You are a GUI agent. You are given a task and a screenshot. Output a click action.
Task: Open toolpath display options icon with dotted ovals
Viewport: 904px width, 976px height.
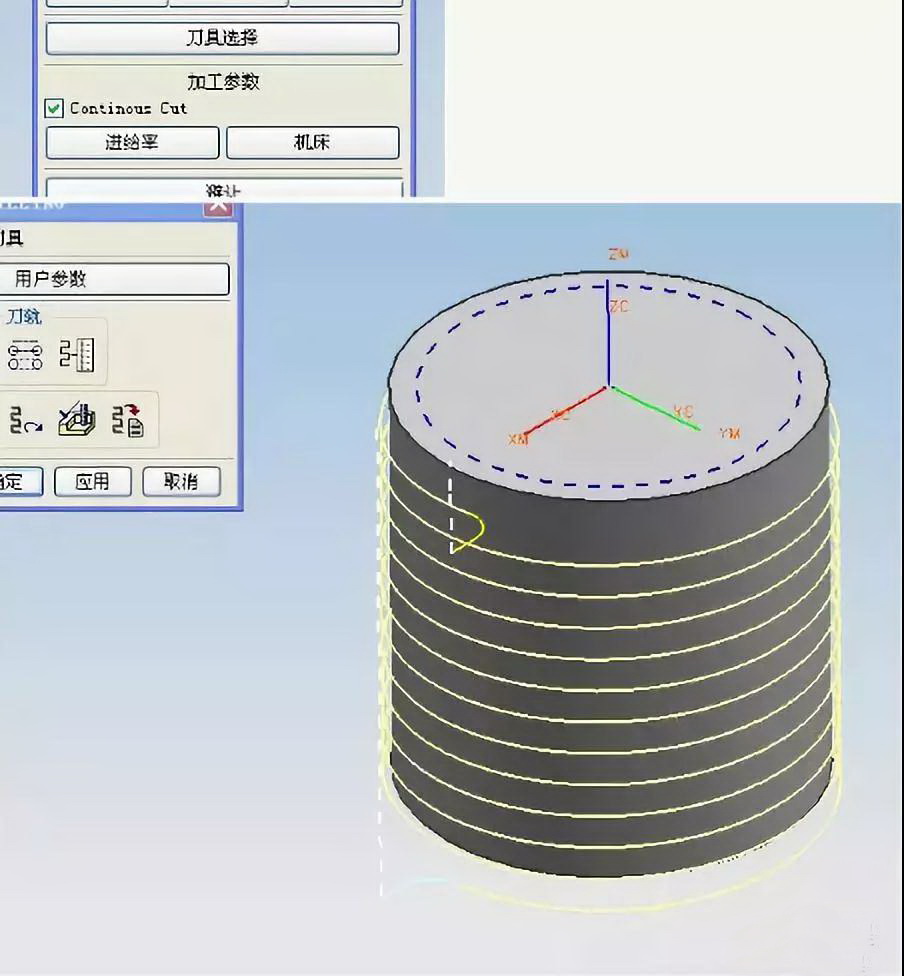(x=25, y=355)
